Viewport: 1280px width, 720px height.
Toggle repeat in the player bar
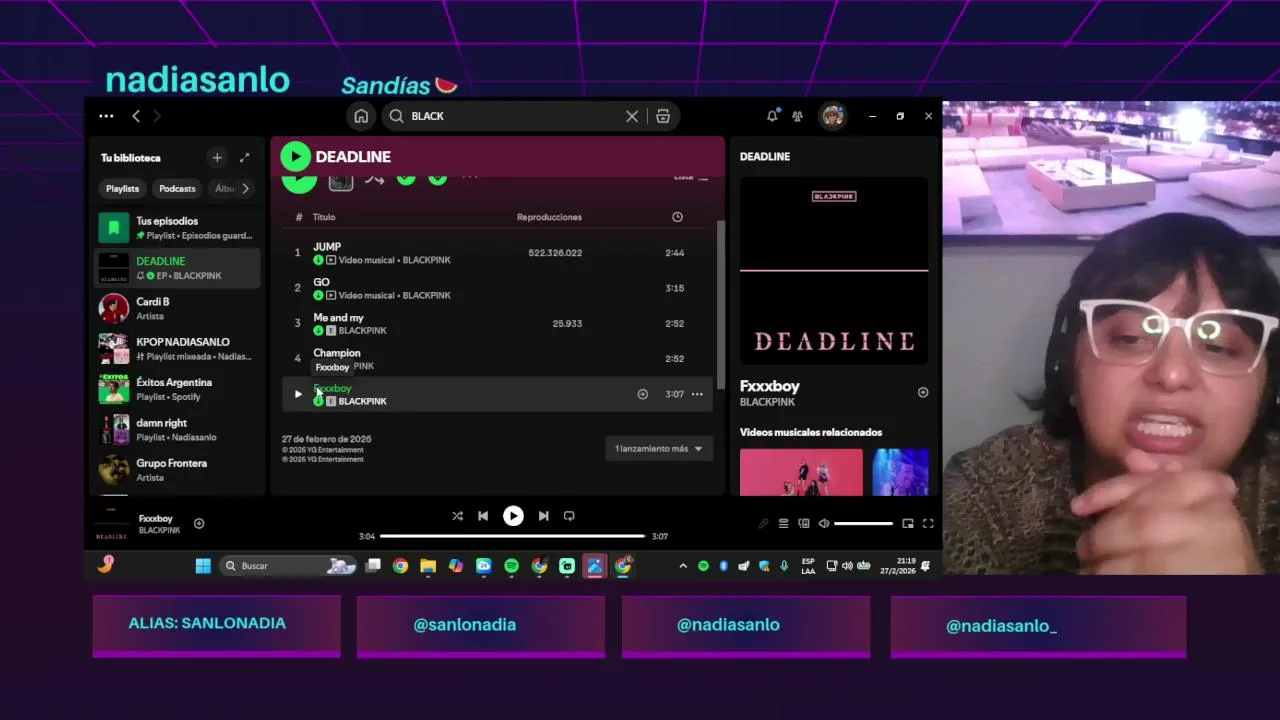(569, 516)
